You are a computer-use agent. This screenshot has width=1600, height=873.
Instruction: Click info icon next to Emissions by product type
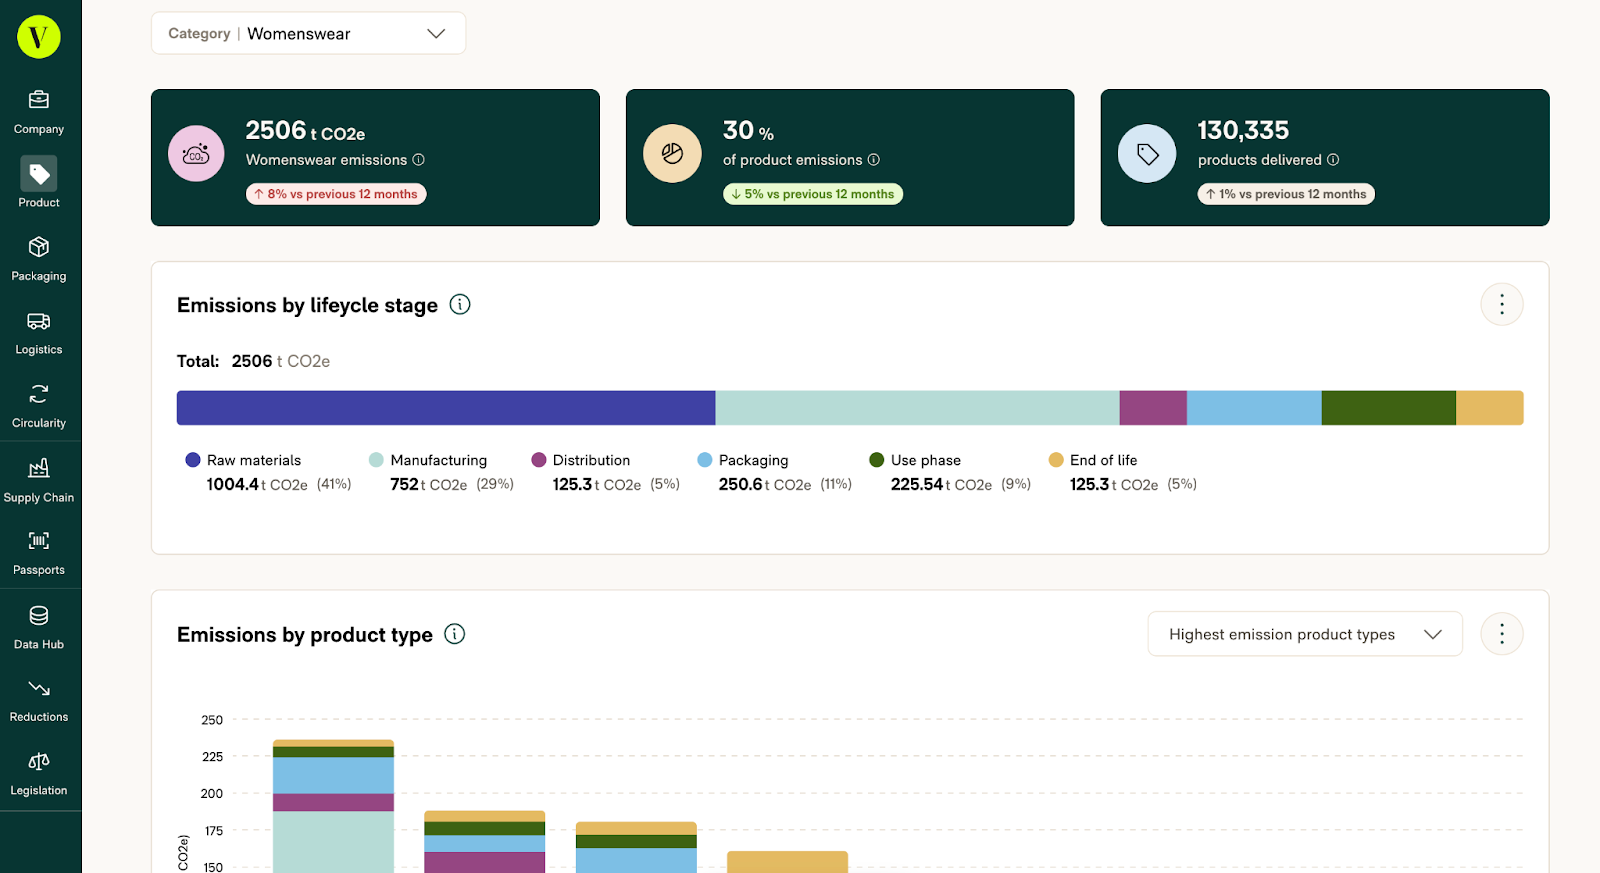tap(455, 634)
